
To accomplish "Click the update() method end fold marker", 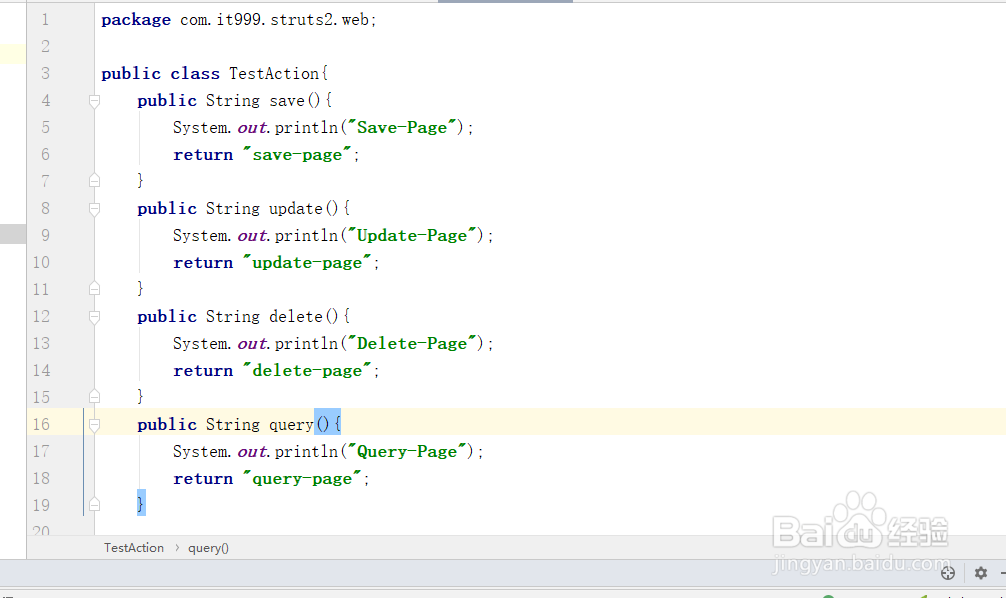I will (94, 288).
